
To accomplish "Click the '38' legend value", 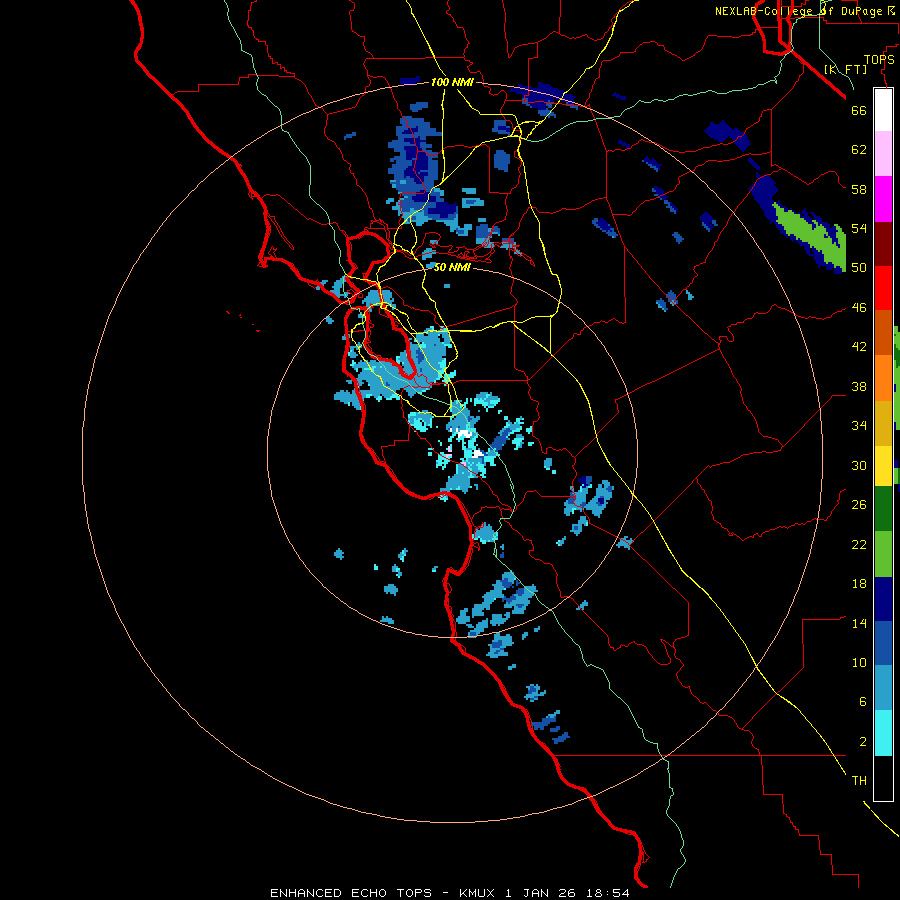I will [x=859, y=386].
